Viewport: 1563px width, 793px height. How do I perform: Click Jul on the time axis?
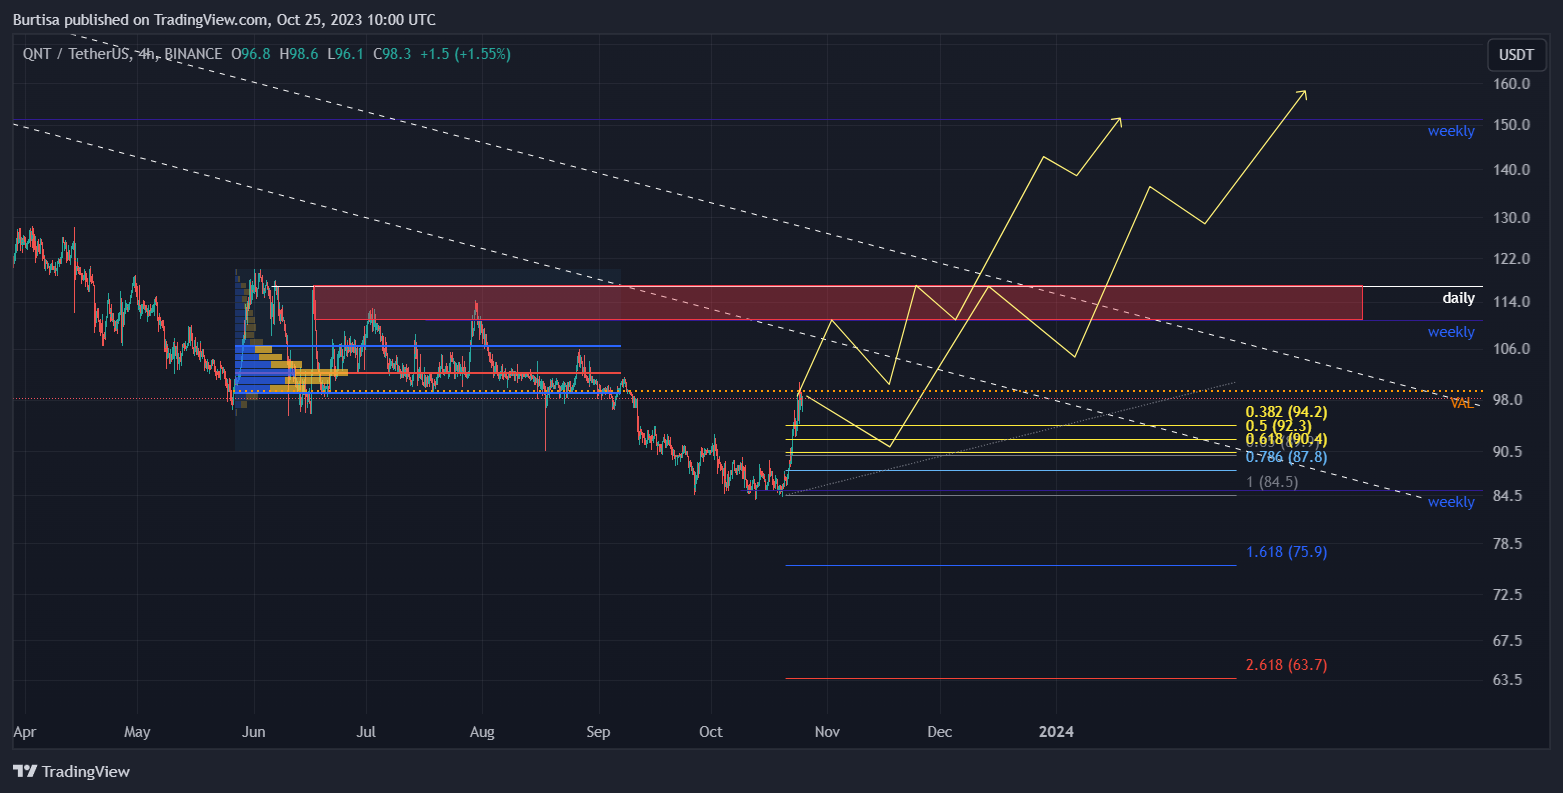click(x=366, y=732)
